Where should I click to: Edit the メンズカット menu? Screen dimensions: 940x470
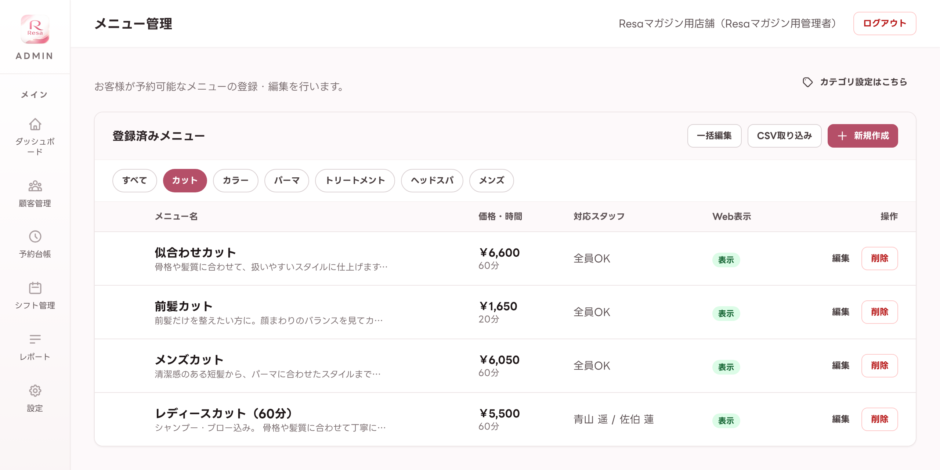pyautogui.click(x=840, y=366)
